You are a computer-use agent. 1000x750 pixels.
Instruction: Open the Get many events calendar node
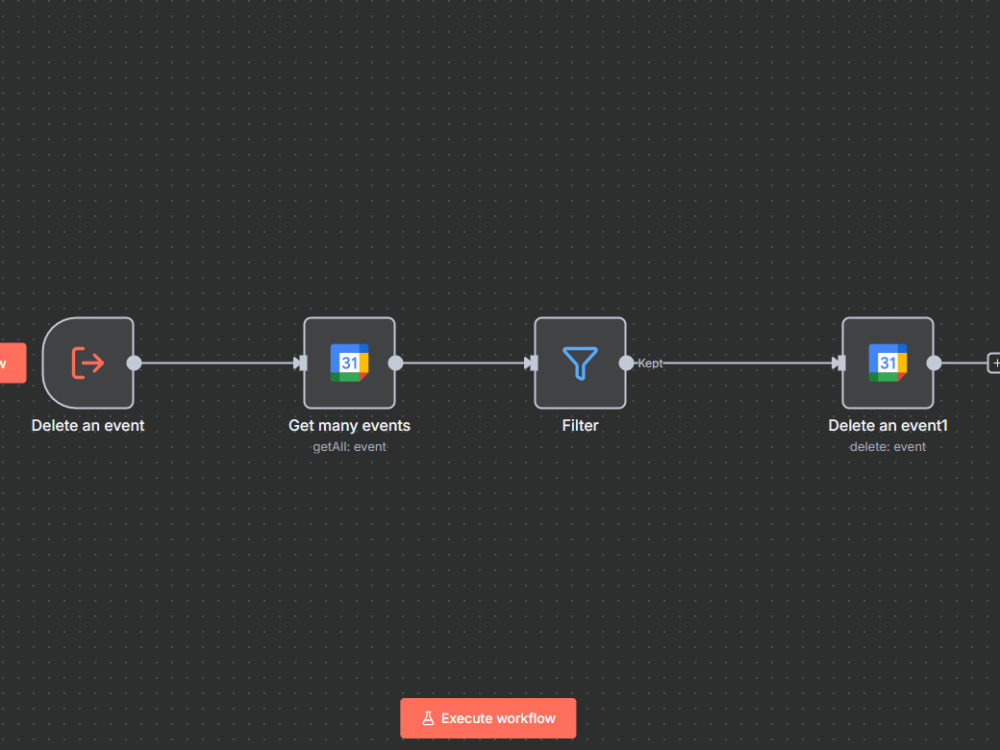[x=349, y=363]
